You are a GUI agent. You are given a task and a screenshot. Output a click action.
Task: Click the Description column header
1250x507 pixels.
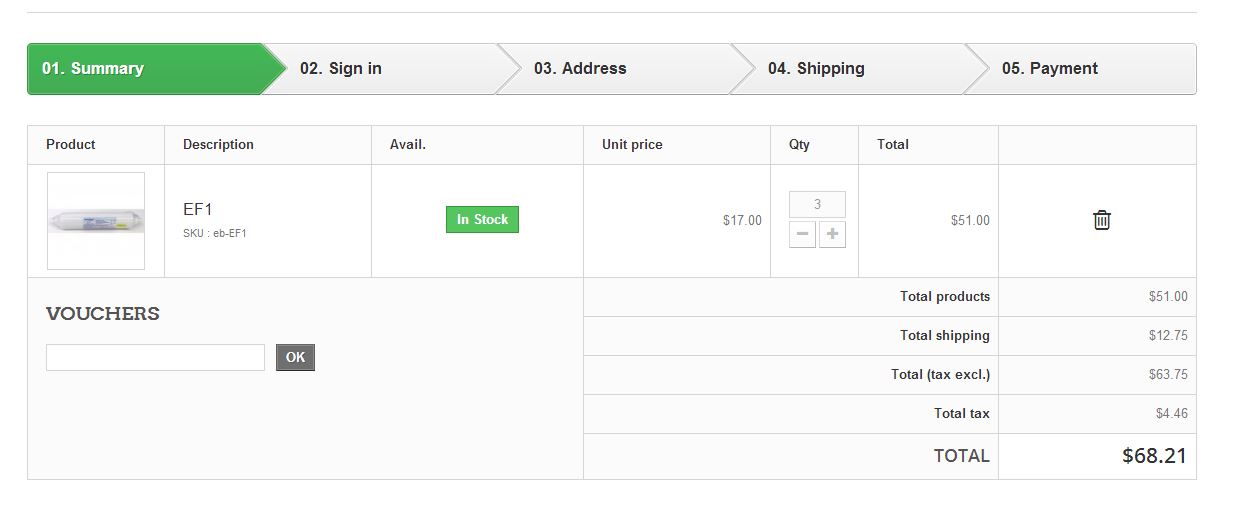click(x=218, y=145)
